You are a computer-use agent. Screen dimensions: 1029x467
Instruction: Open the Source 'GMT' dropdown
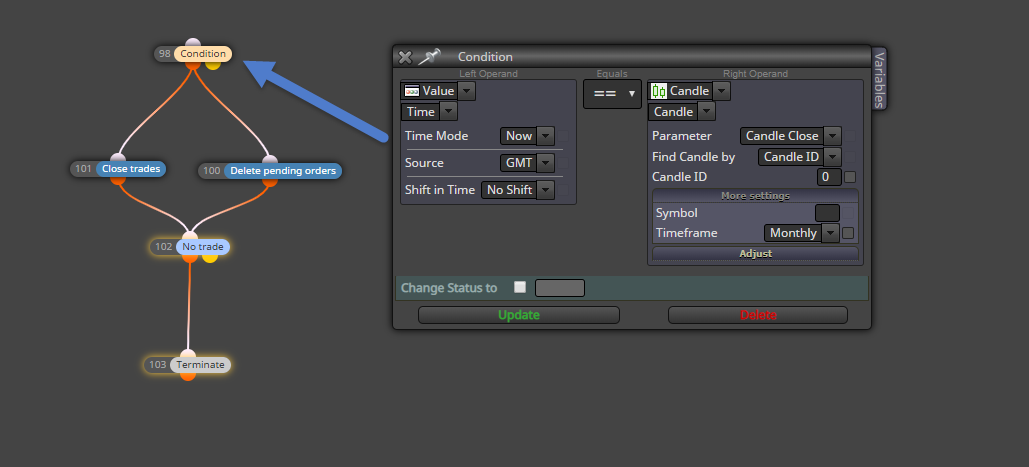tap(545, 163)
